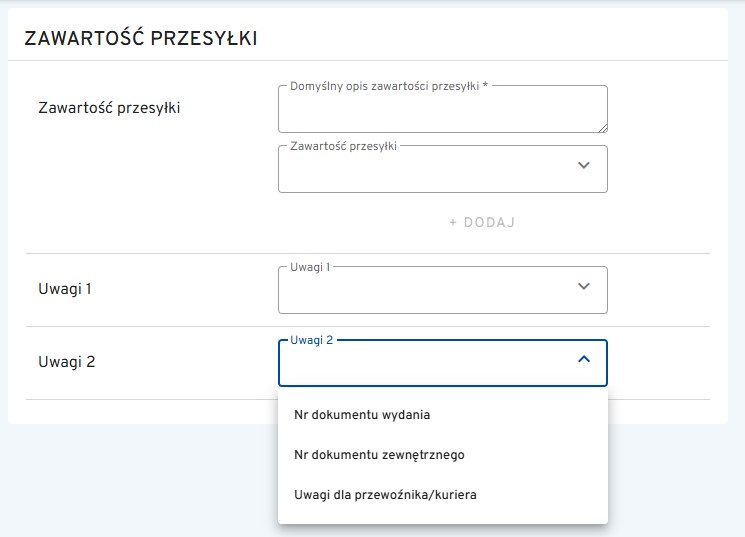Click inside the open Uwagi 2 select field
This screenshot has width=745, height=537.
[420, 365]
